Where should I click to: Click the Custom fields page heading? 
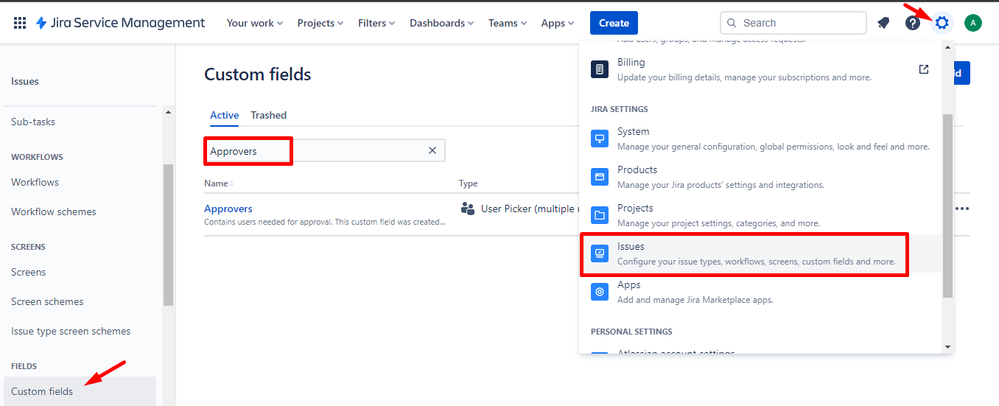(257, 75)
